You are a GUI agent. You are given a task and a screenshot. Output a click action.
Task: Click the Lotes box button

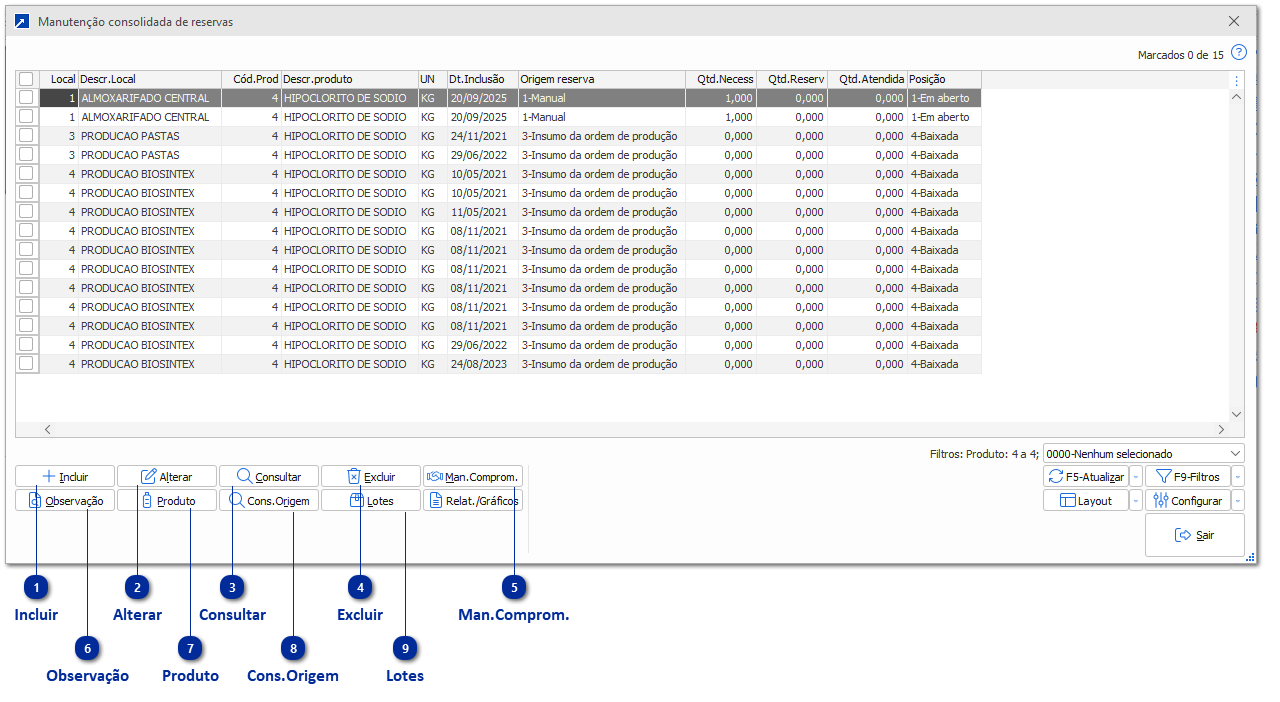[370, 501]
